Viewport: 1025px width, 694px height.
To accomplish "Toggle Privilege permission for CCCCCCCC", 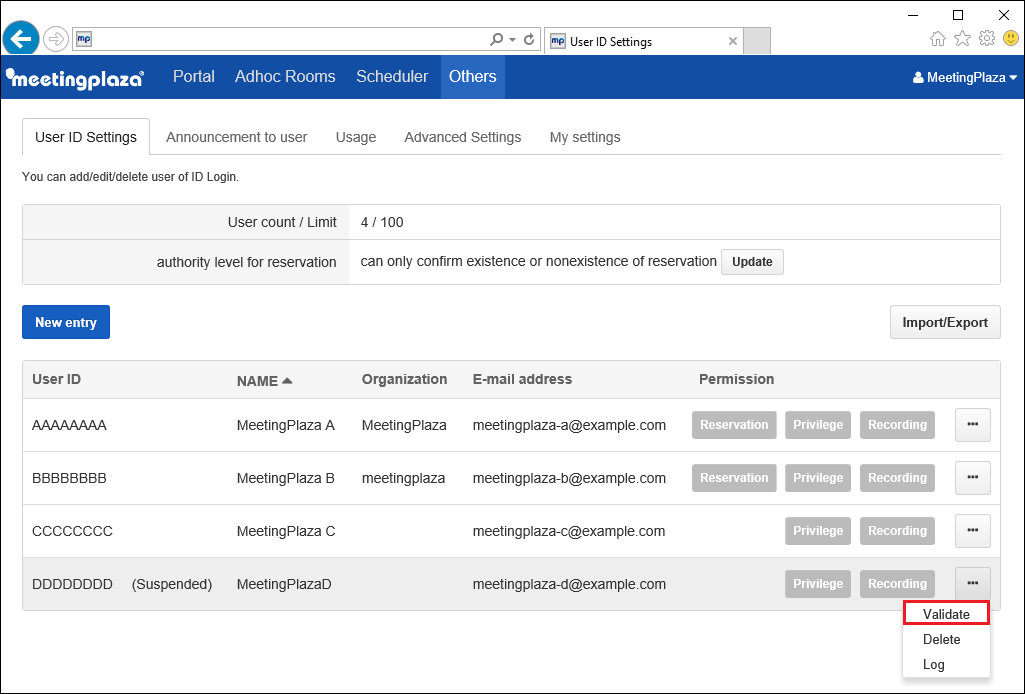I will point(818,531).
